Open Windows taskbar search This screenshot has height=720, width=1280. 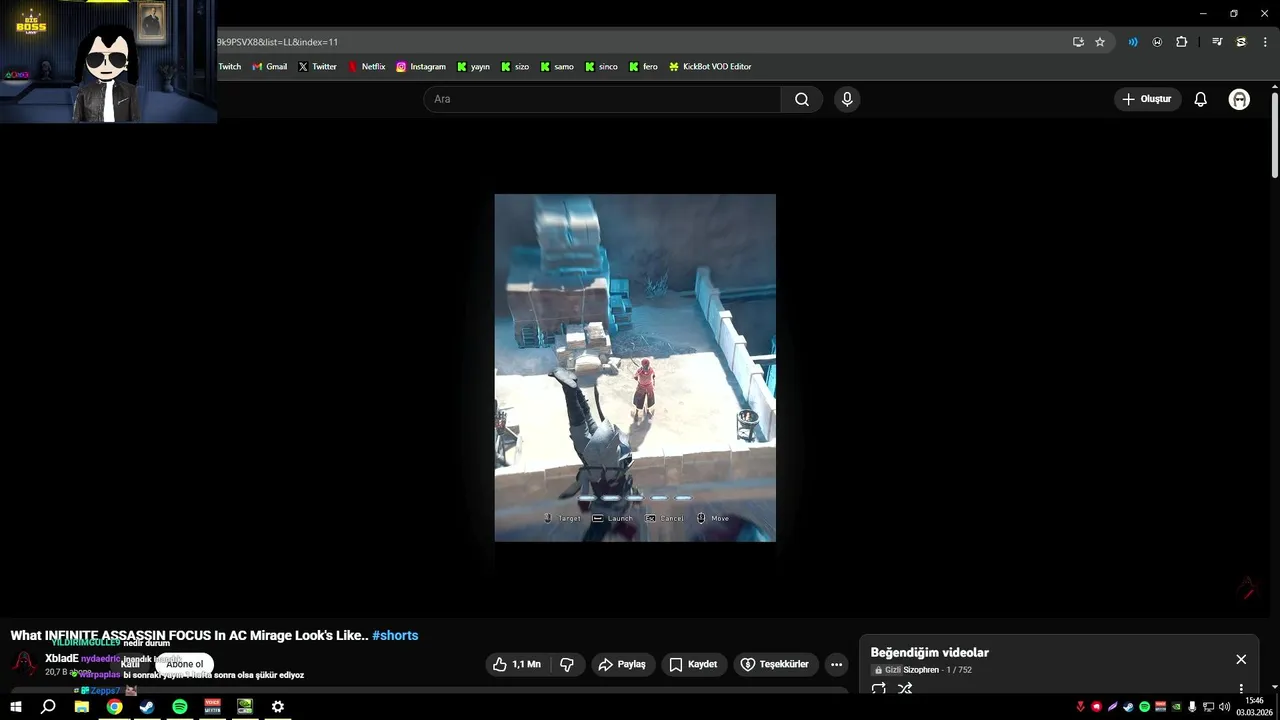(48, 707)
